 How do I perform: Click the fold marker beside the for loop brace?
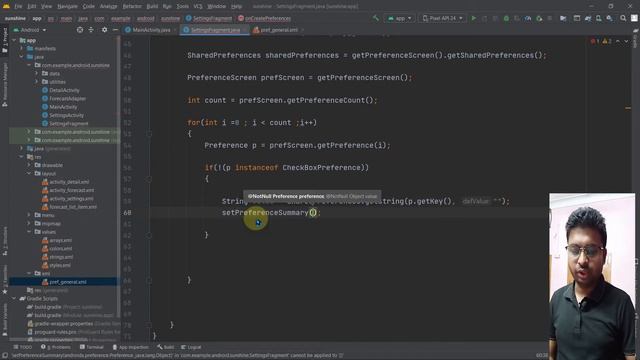[149, 134]
